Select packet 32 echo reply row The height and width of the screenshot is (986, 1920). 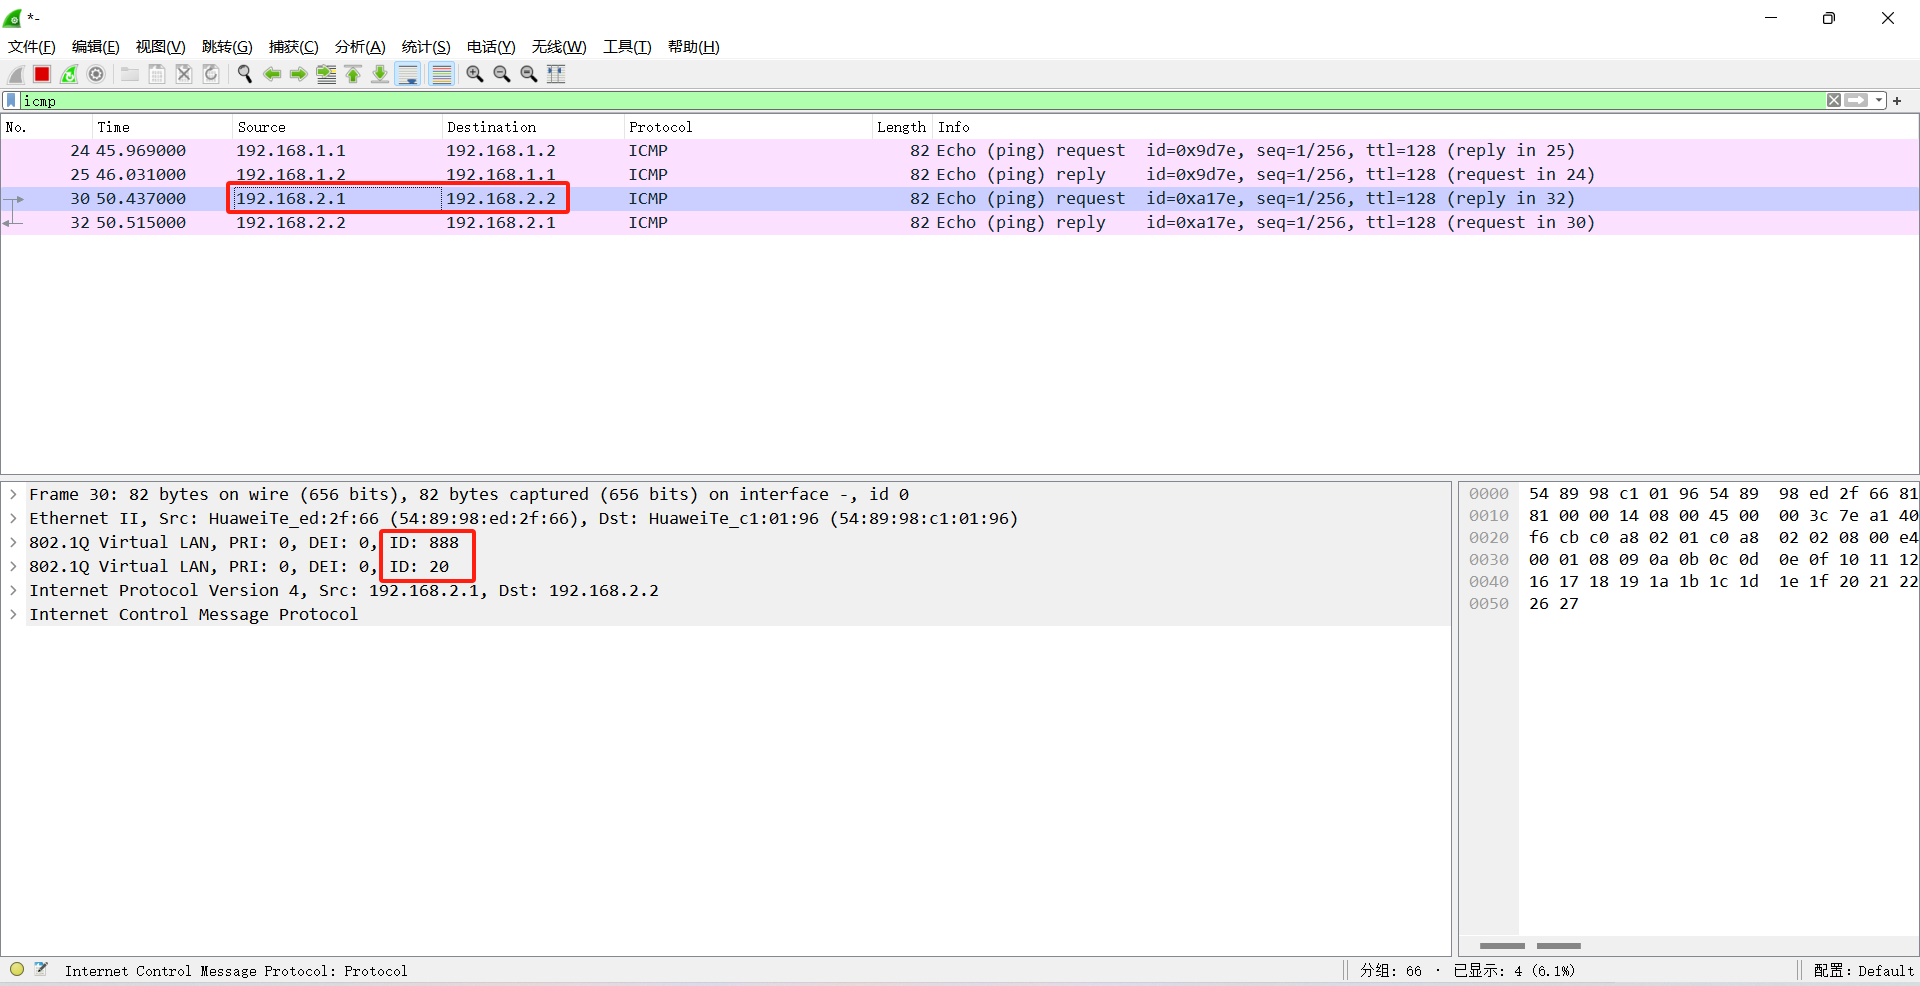pos(960,223)
